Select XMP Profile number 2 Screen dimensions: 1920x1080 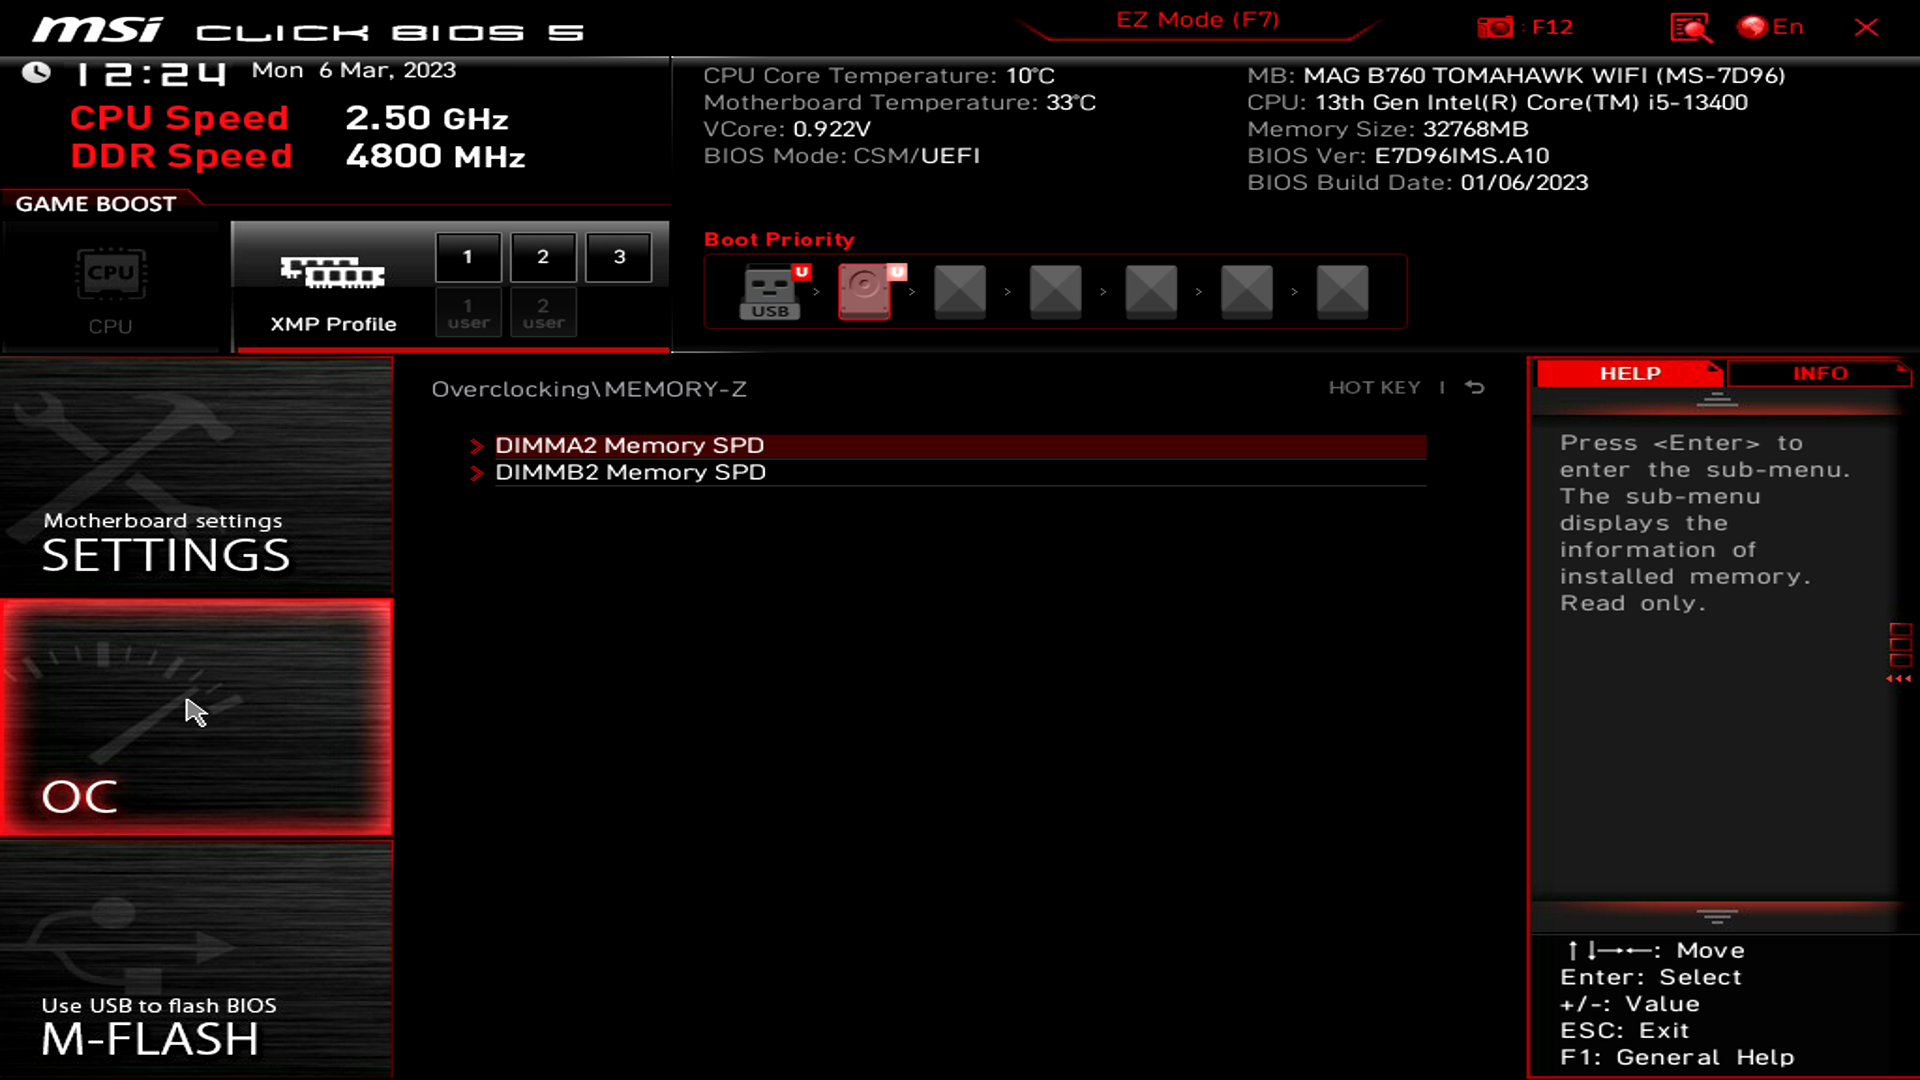[x=542, y=256]
